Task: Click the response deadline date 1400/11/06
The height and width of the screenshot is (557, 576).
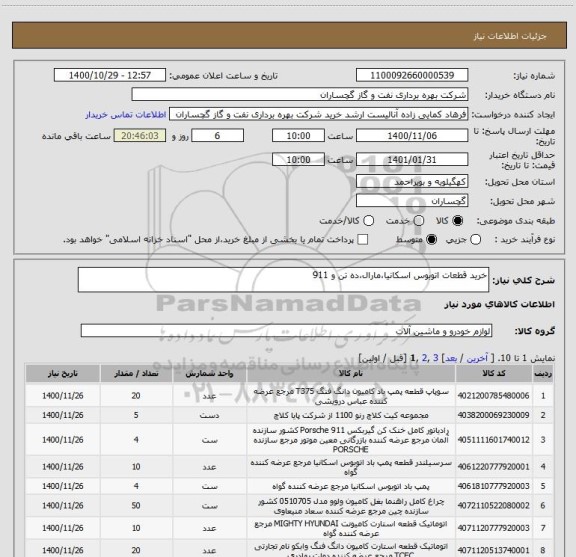Action: [412, 136]
